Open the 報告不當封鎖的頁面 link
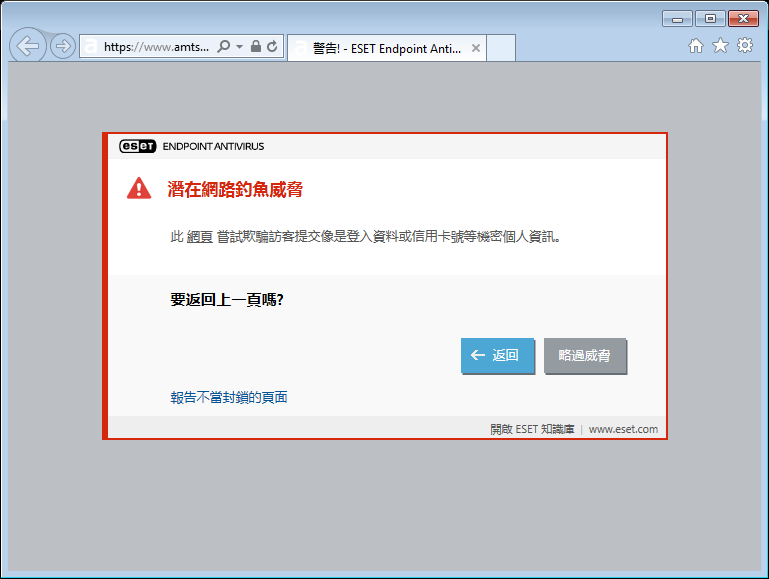Viewport: 769px width, 579px height. 229,397
